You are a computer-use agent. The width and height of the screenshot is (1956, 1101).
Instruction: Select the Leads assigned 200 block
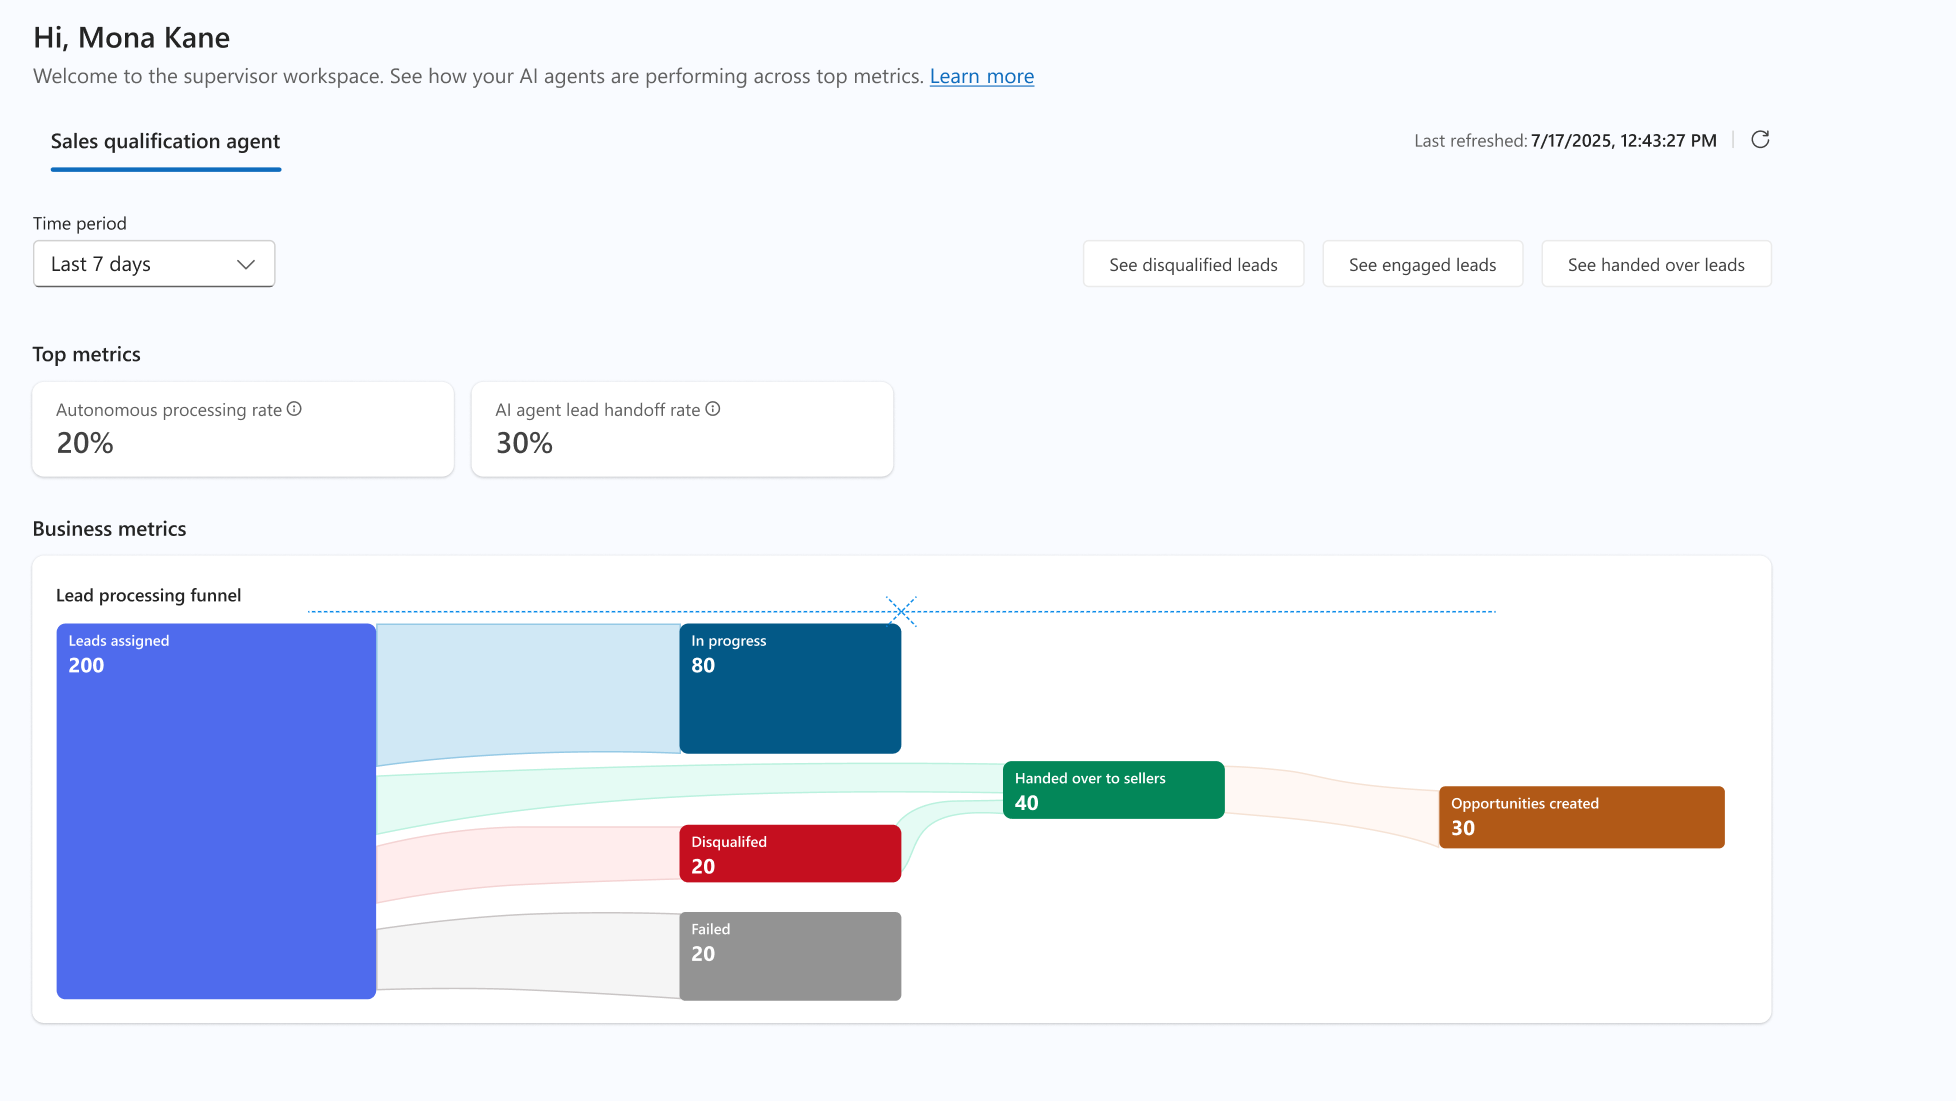tap(216, 811)
